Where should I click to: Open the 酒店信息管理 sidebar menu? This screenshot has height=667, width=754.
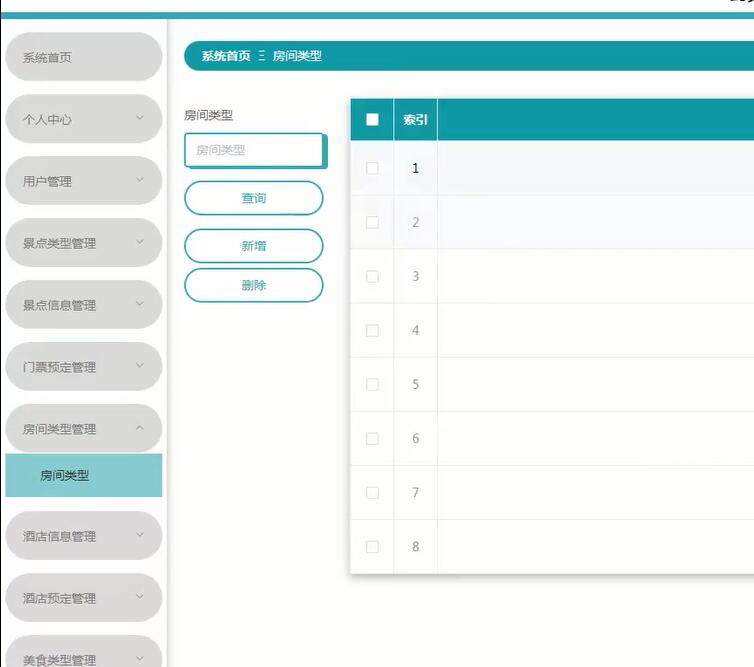click(x=83, y=536)
